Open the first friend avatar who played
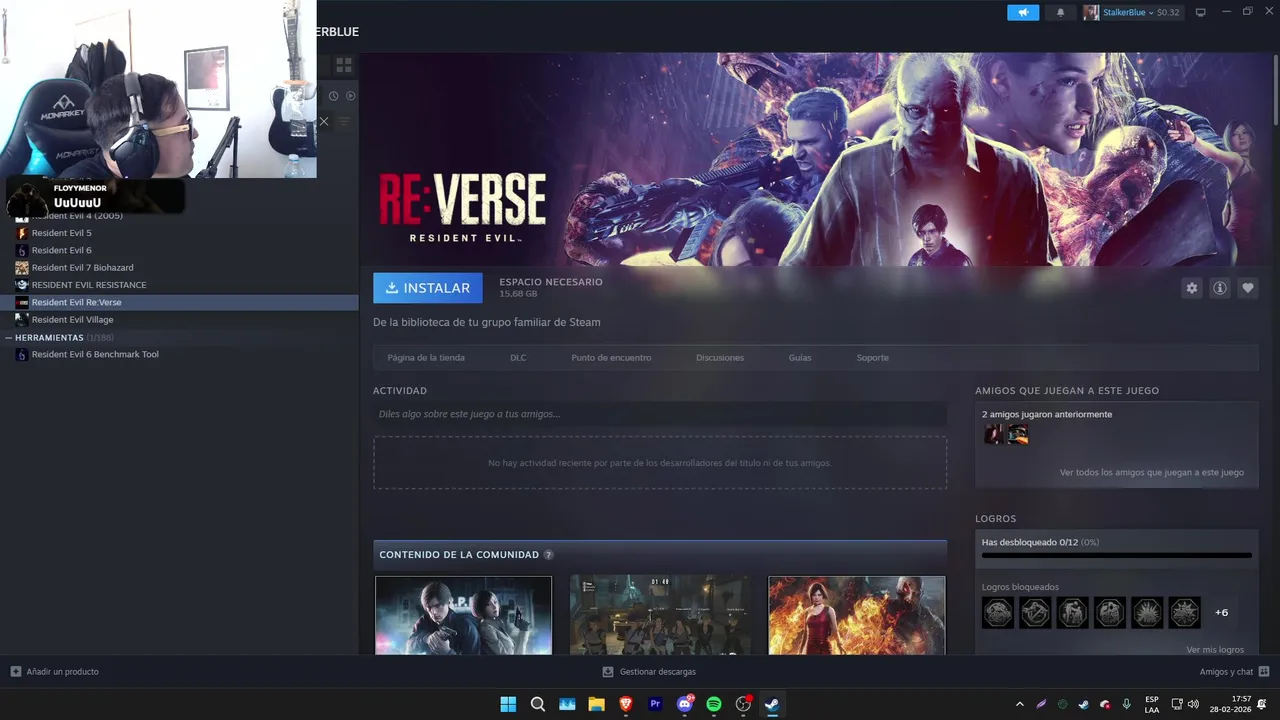The image size is (1280, 720). point(993,434)
